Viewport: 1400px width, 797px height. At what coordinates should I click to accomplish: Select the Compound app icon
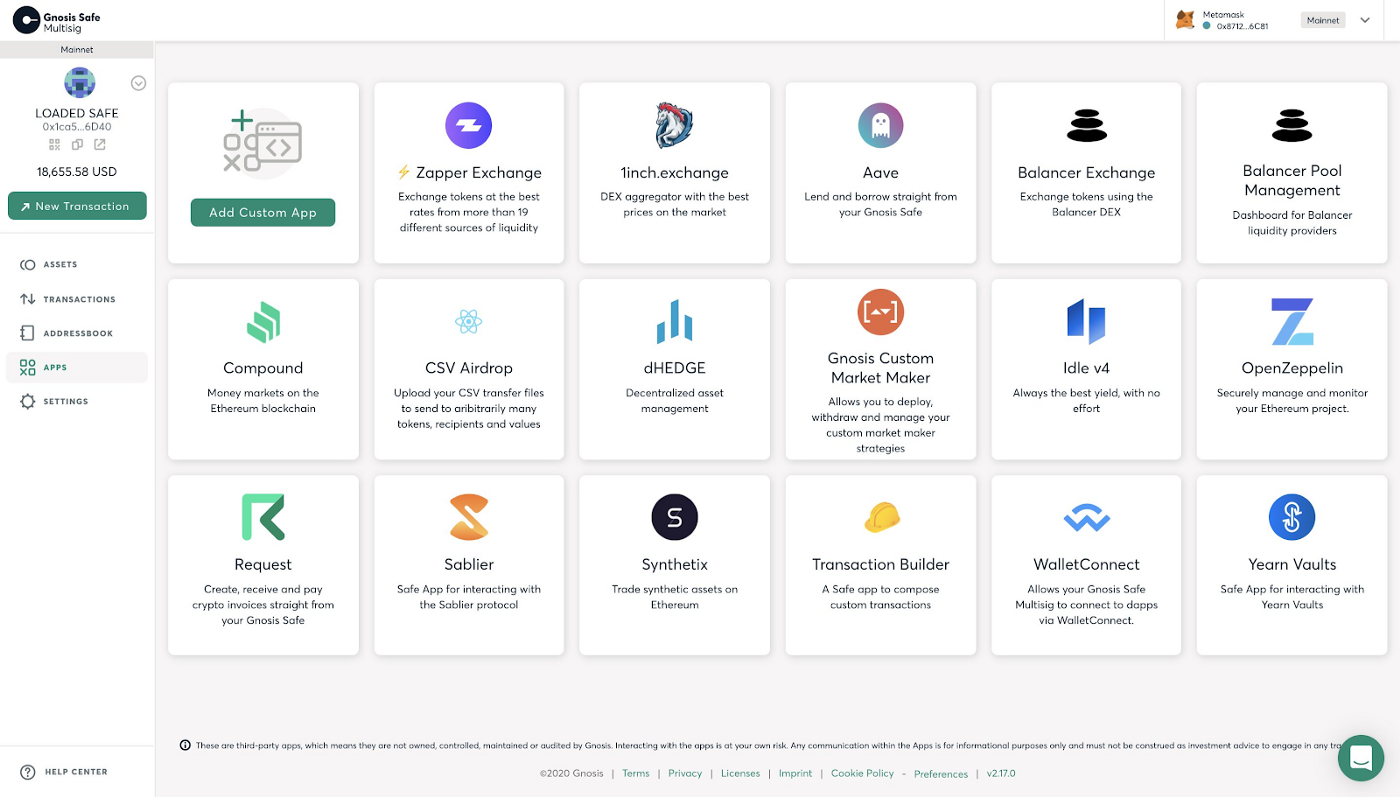pyautogui.click(x=262, y=322)
